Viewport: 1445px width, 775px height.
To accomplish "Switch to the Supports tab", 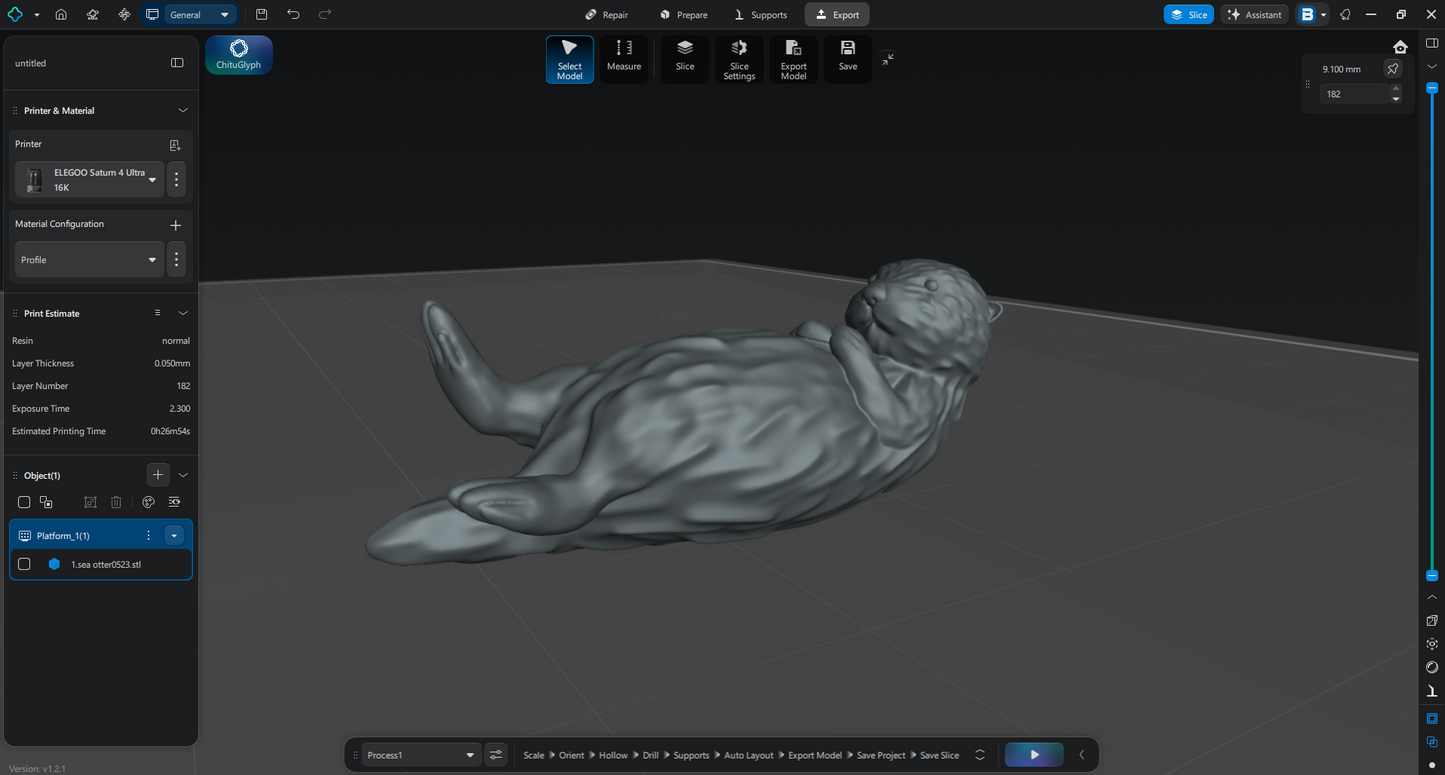I will point(761,15).
